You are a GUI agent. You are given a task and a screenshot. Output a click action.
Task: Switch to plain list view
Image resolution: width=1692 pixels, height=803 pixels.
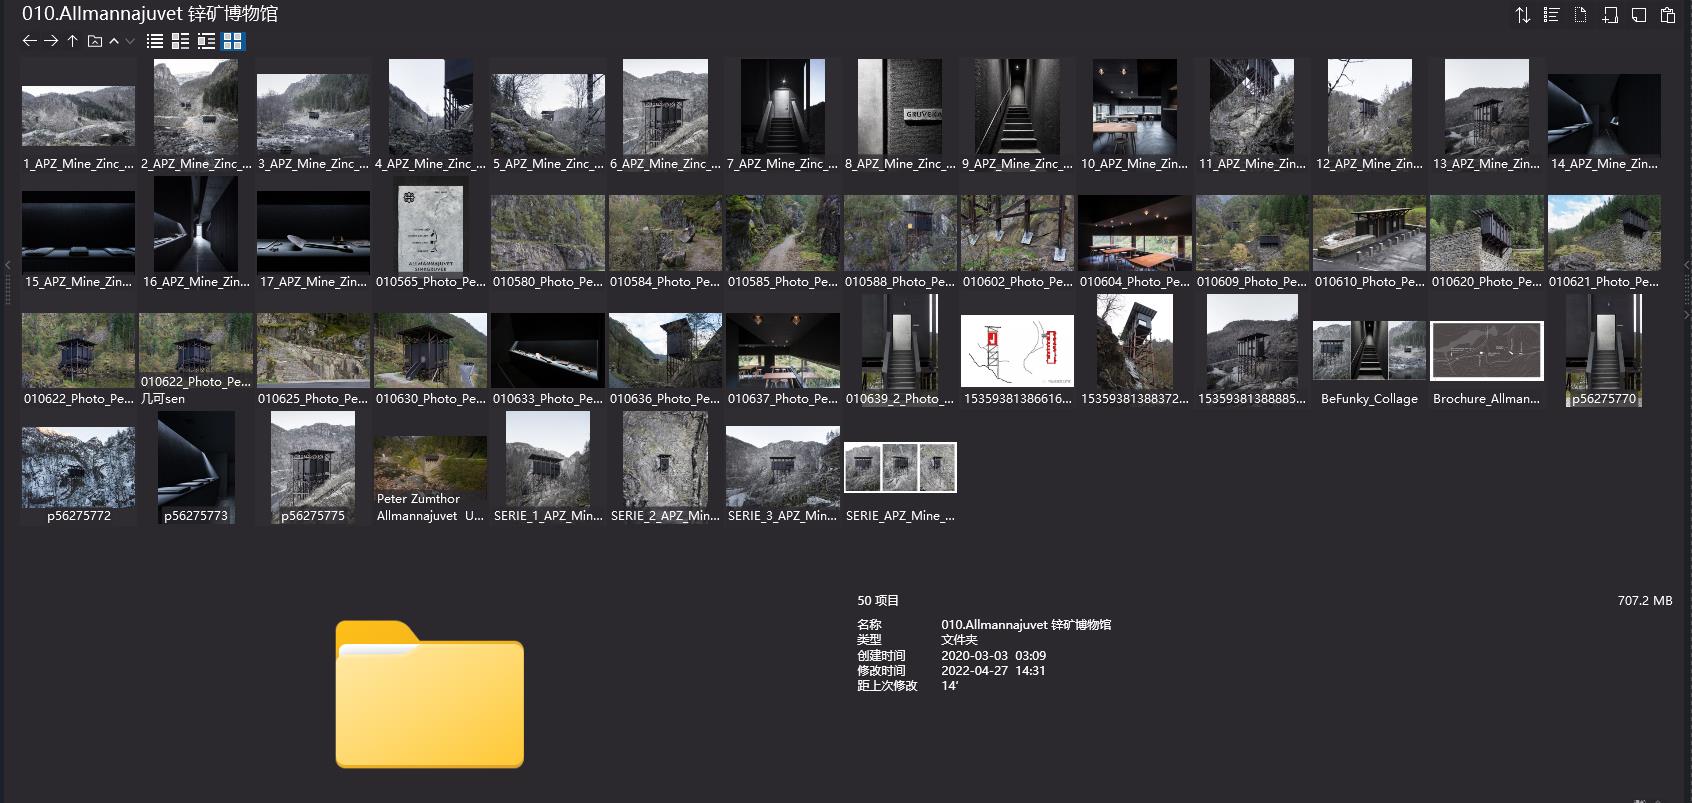pyautogui.click(x=154, y=41)
